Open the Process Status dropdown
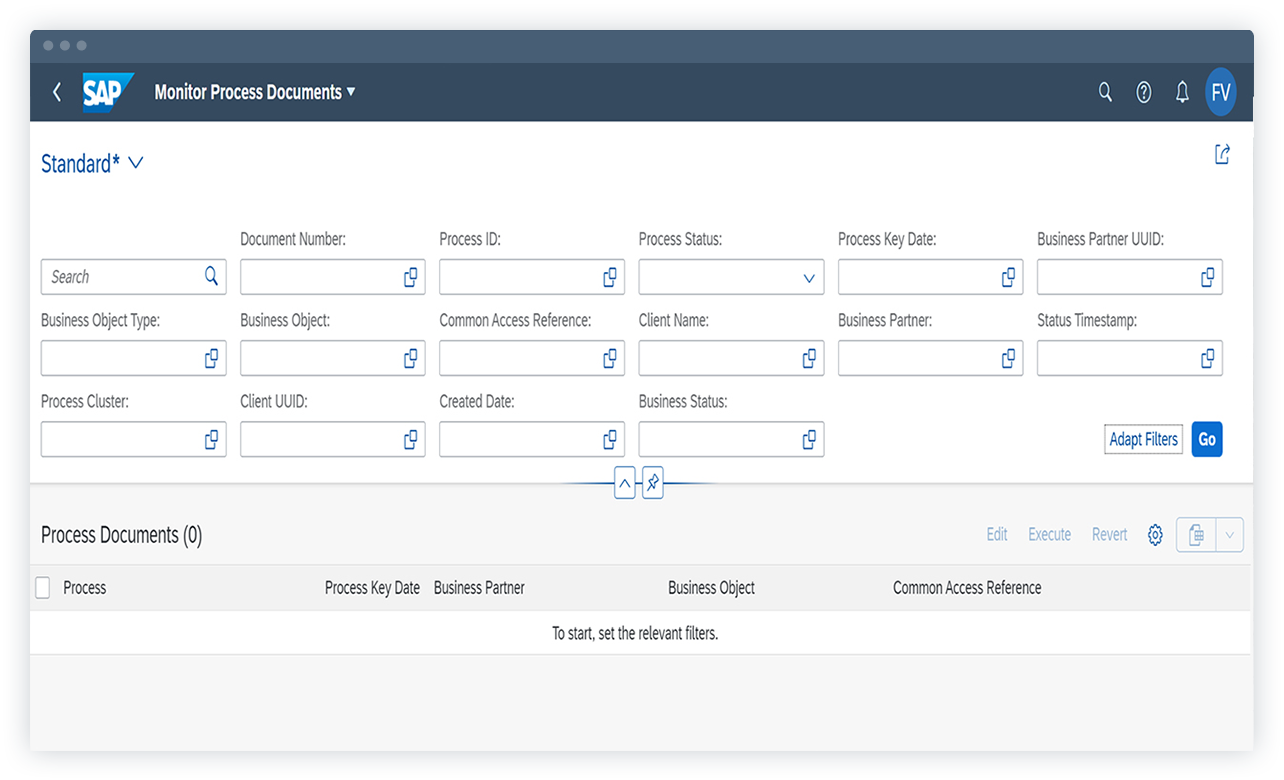 (x=810, y=277)
